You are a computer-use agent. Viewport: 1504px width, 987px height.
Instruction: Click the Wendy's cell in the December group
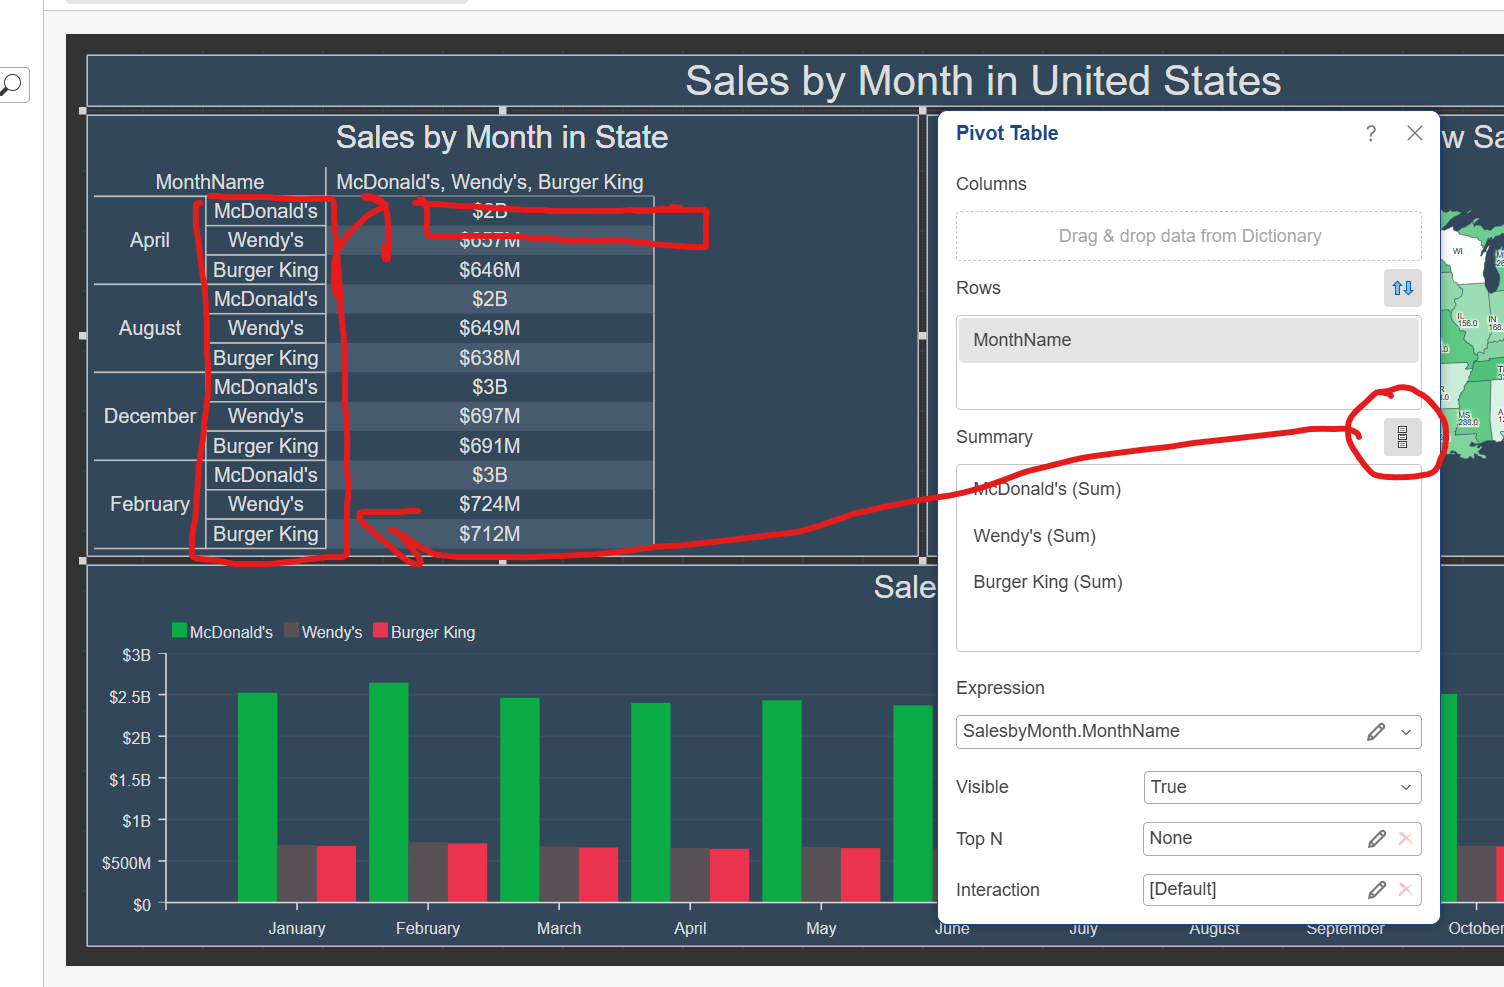(265, 416)
